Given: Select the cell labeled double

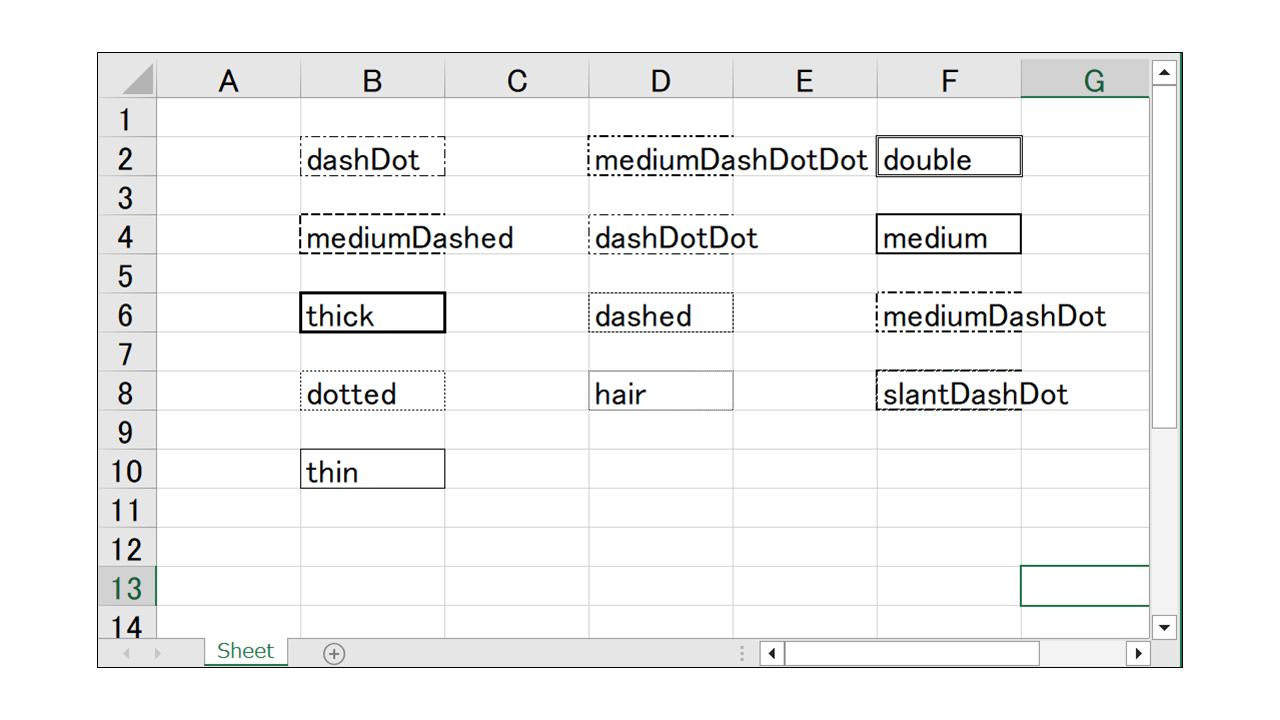Looking at the screenshot, I should 949,157.
